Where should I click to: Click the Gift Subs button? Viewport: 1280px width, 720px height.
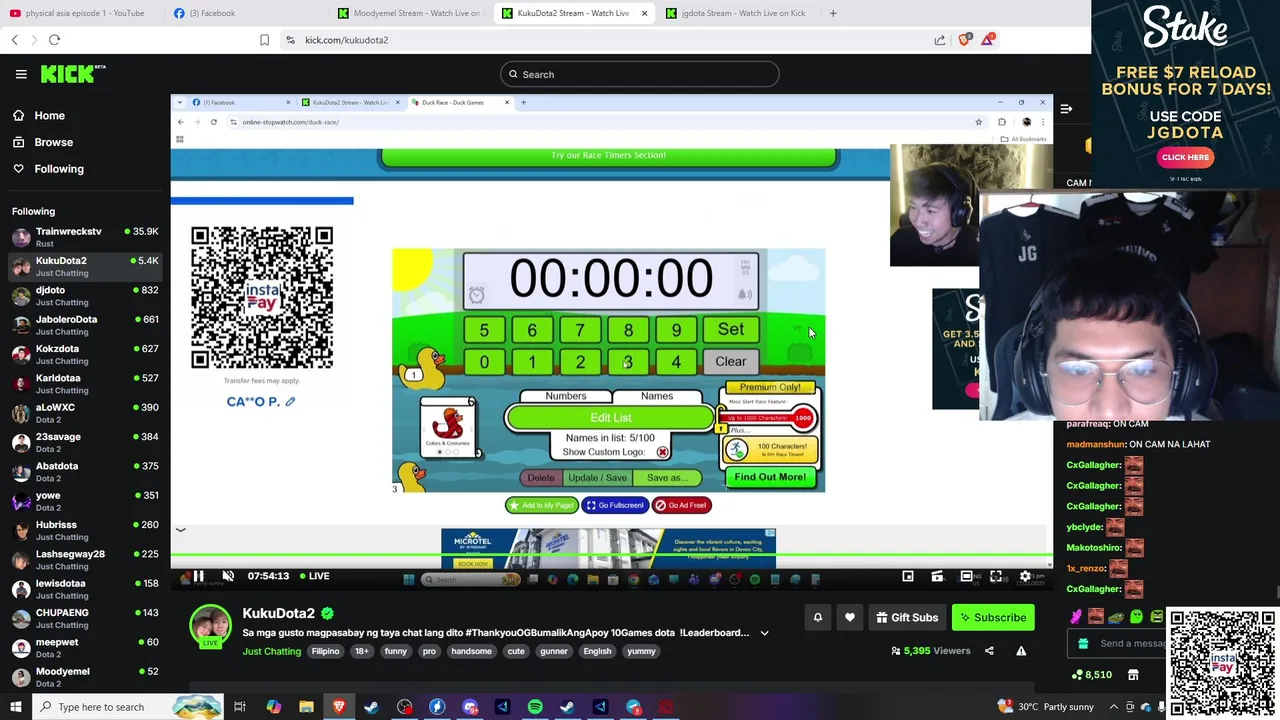[x=907, y=617]
